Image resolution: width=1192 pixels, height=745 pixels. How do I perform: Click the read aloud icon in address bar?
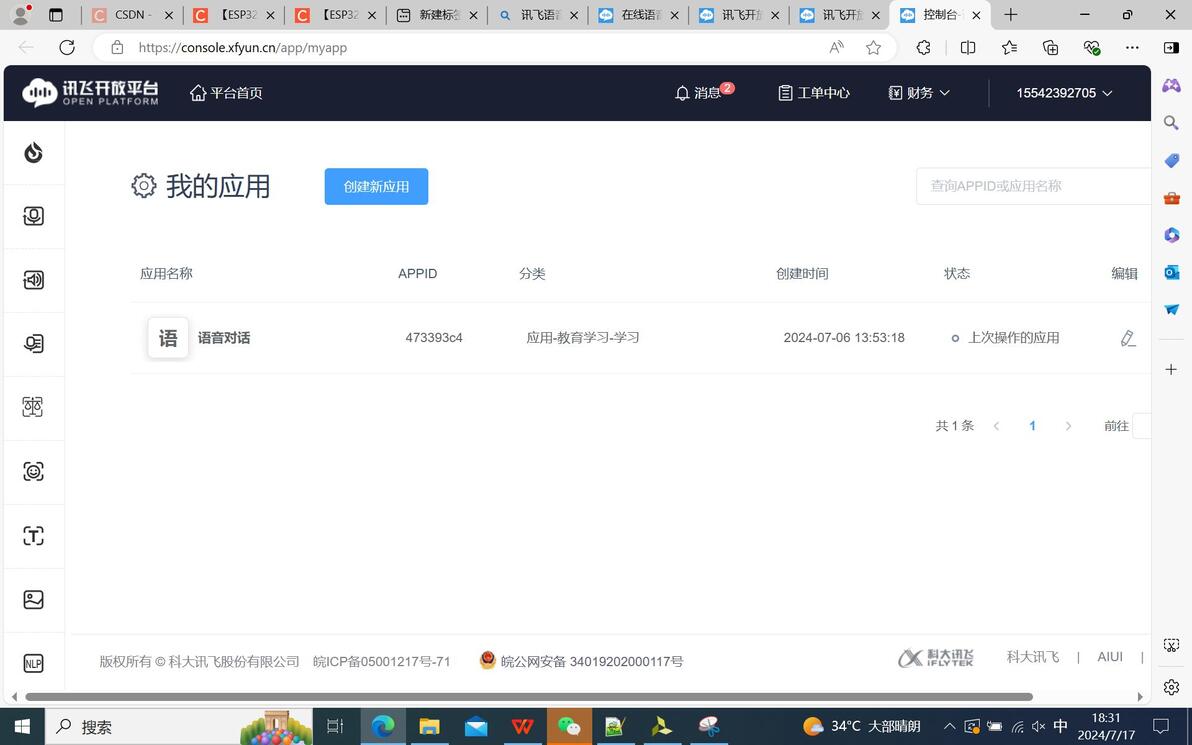tap(836, 48)
